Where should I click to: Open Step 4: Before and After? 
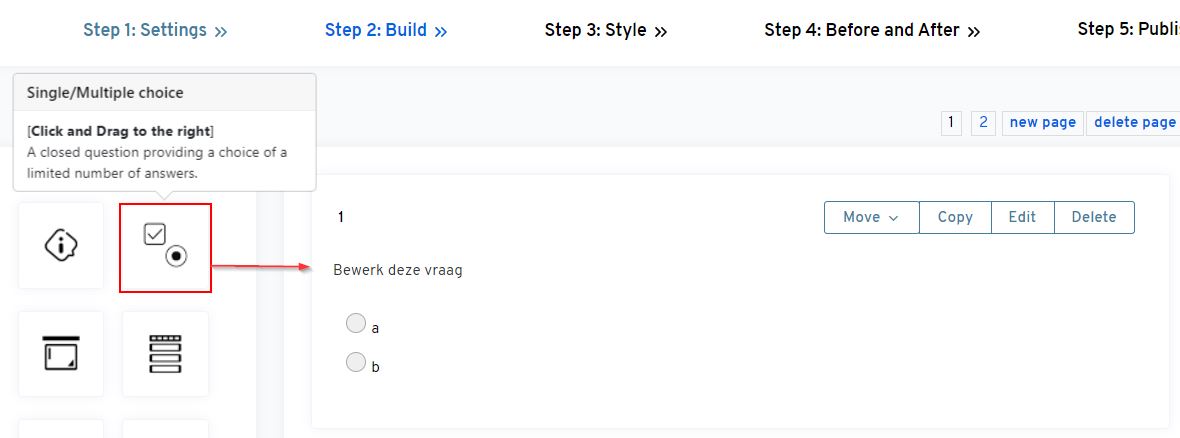click(x=861, y=30)
